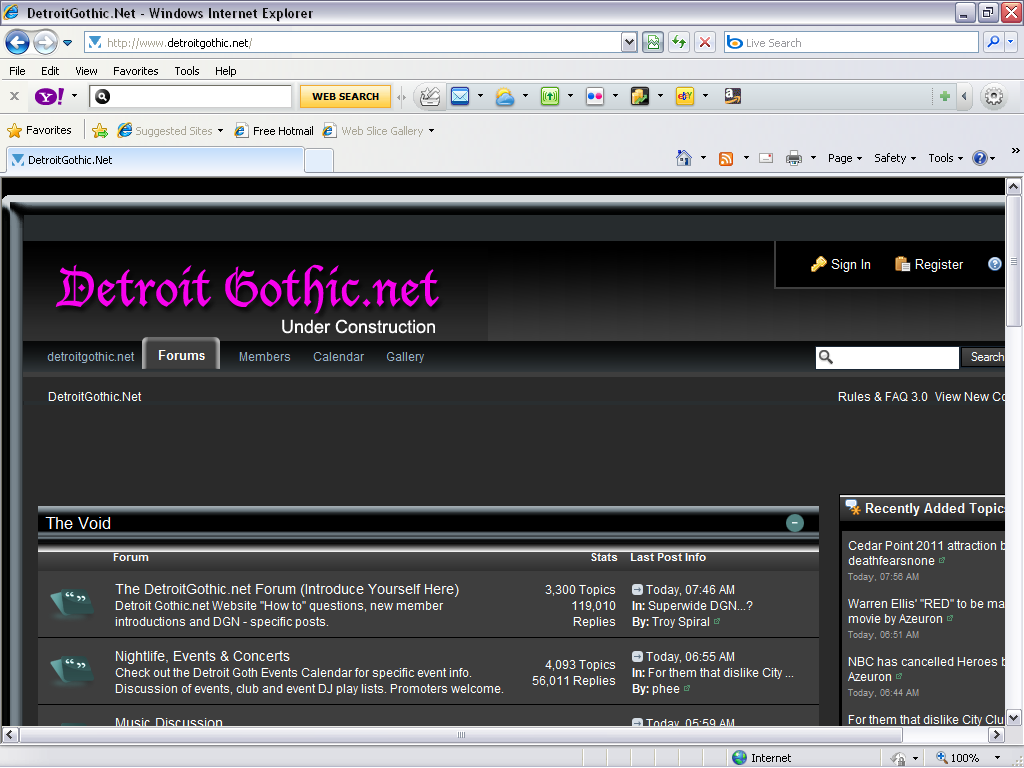The image size is (1024, 768).
Task: Click the Add to Favorites Bar star icon
Action: [100, 131]
